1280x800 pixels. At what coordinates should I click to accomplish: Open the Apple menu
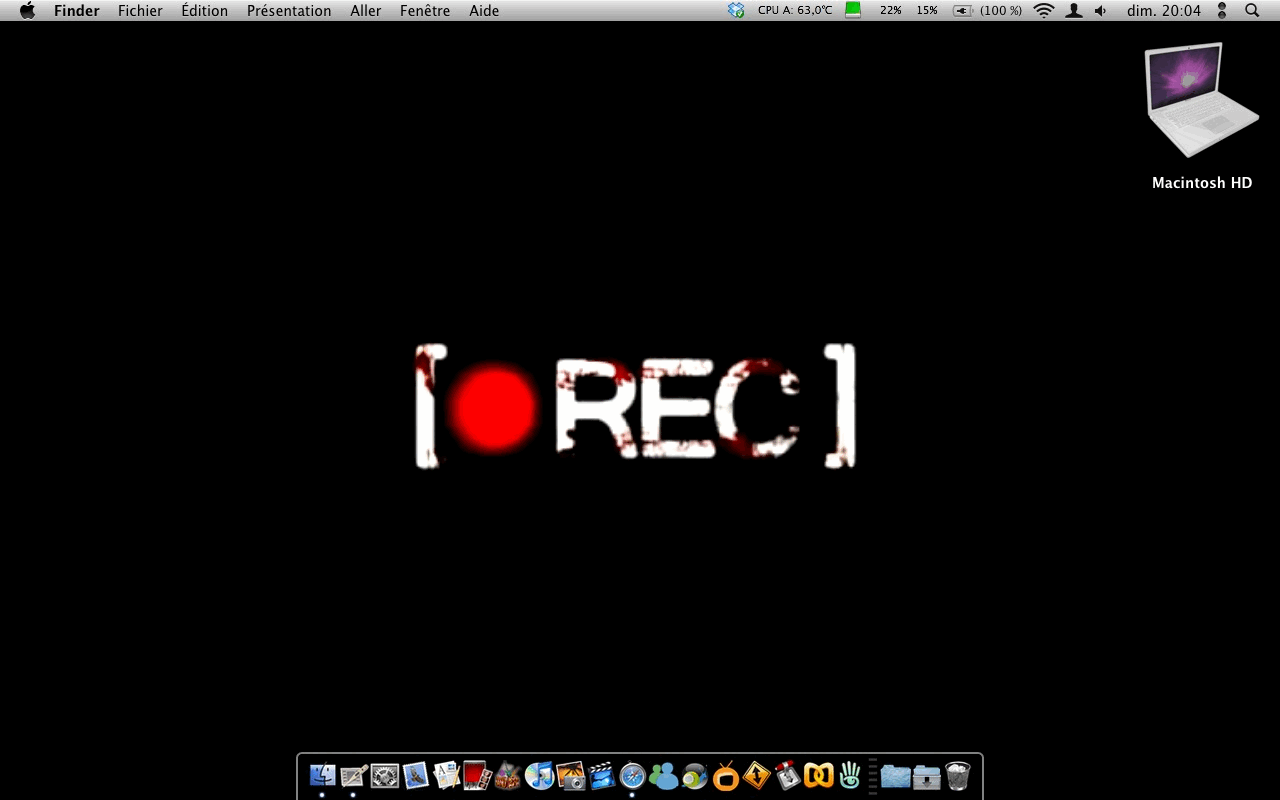coord(27,10)
